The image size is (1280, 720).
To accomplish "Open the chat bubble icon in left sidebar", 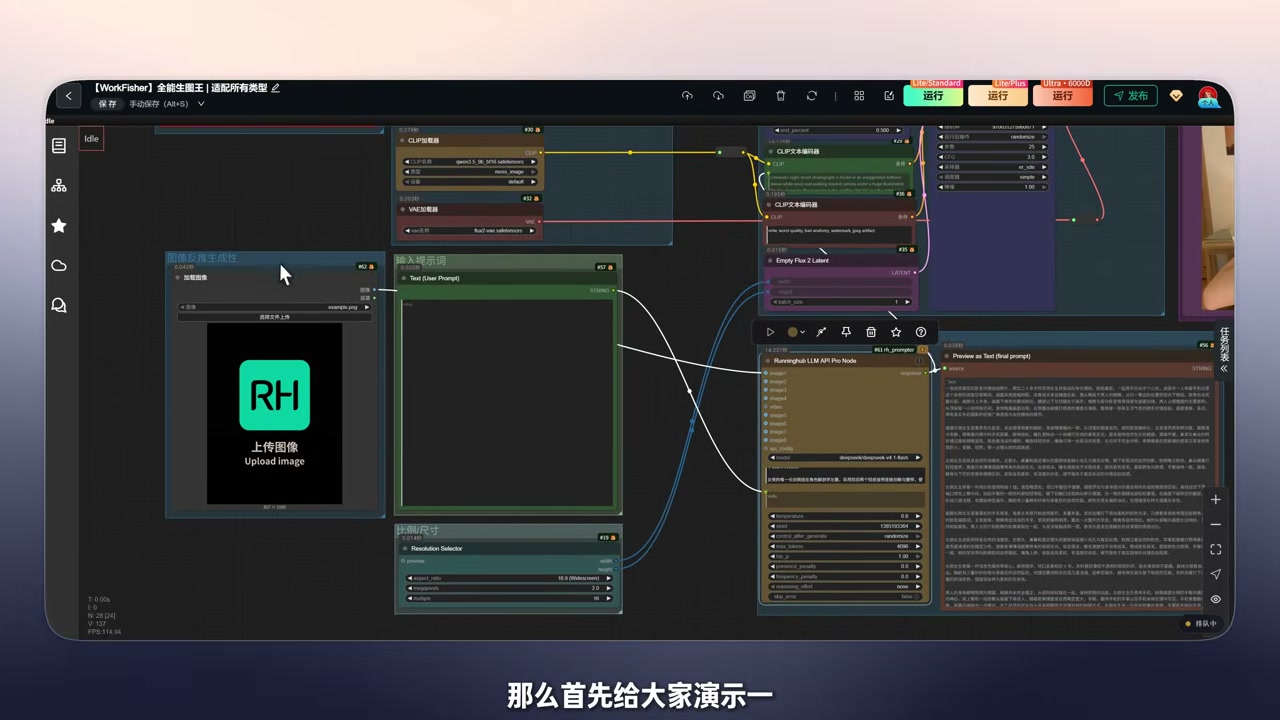I will coord(59,305).
